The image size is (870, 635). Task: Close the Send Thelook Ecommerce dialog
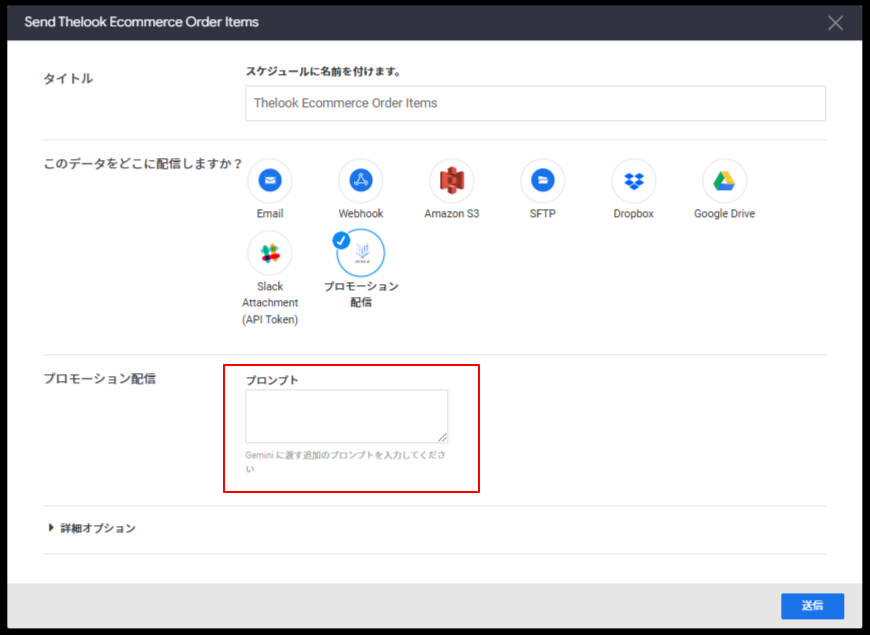835,23
